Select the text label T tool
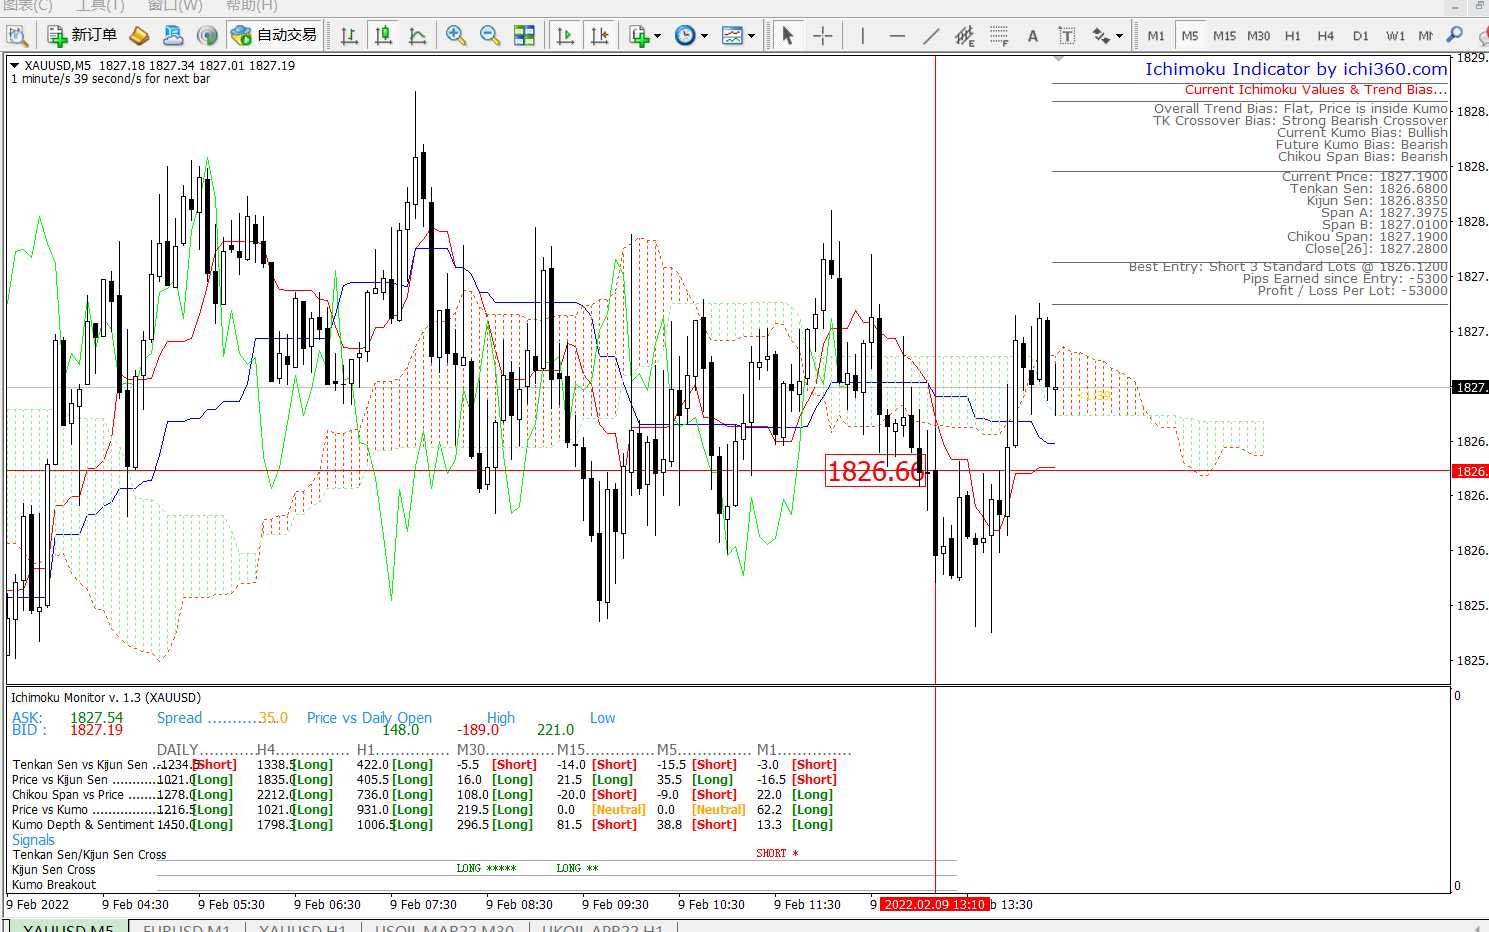This screenshot has width=1489, height=932. pos(1066,36)
